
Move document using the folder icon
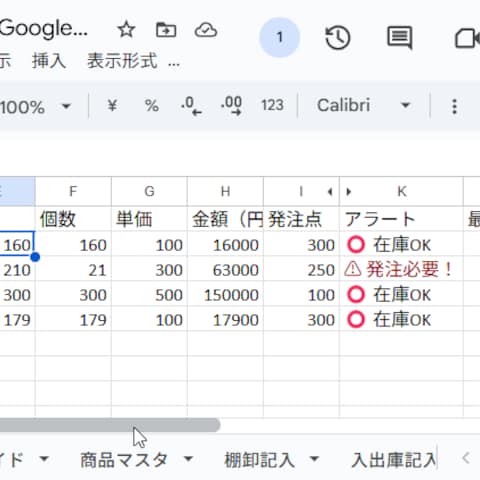(x=166, y=30)
